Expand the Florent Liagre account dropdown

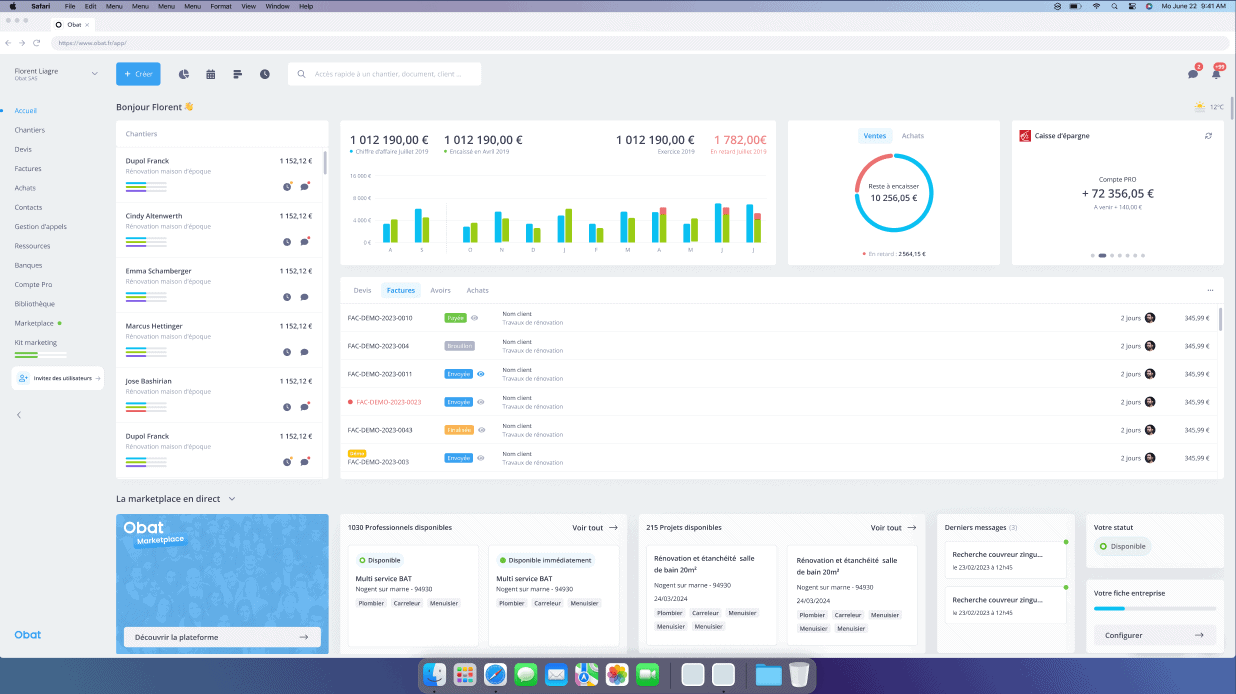95,73
